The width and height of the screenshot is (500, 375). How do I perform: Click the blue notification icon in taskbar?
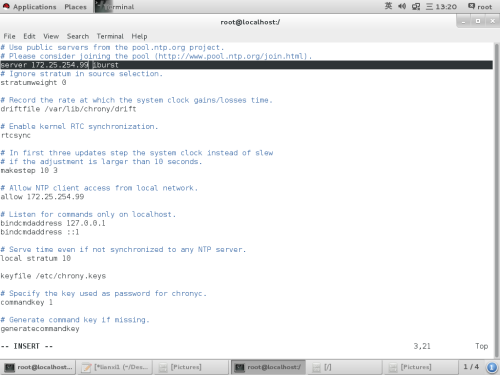pyautogui.click(x=492, y=367)
